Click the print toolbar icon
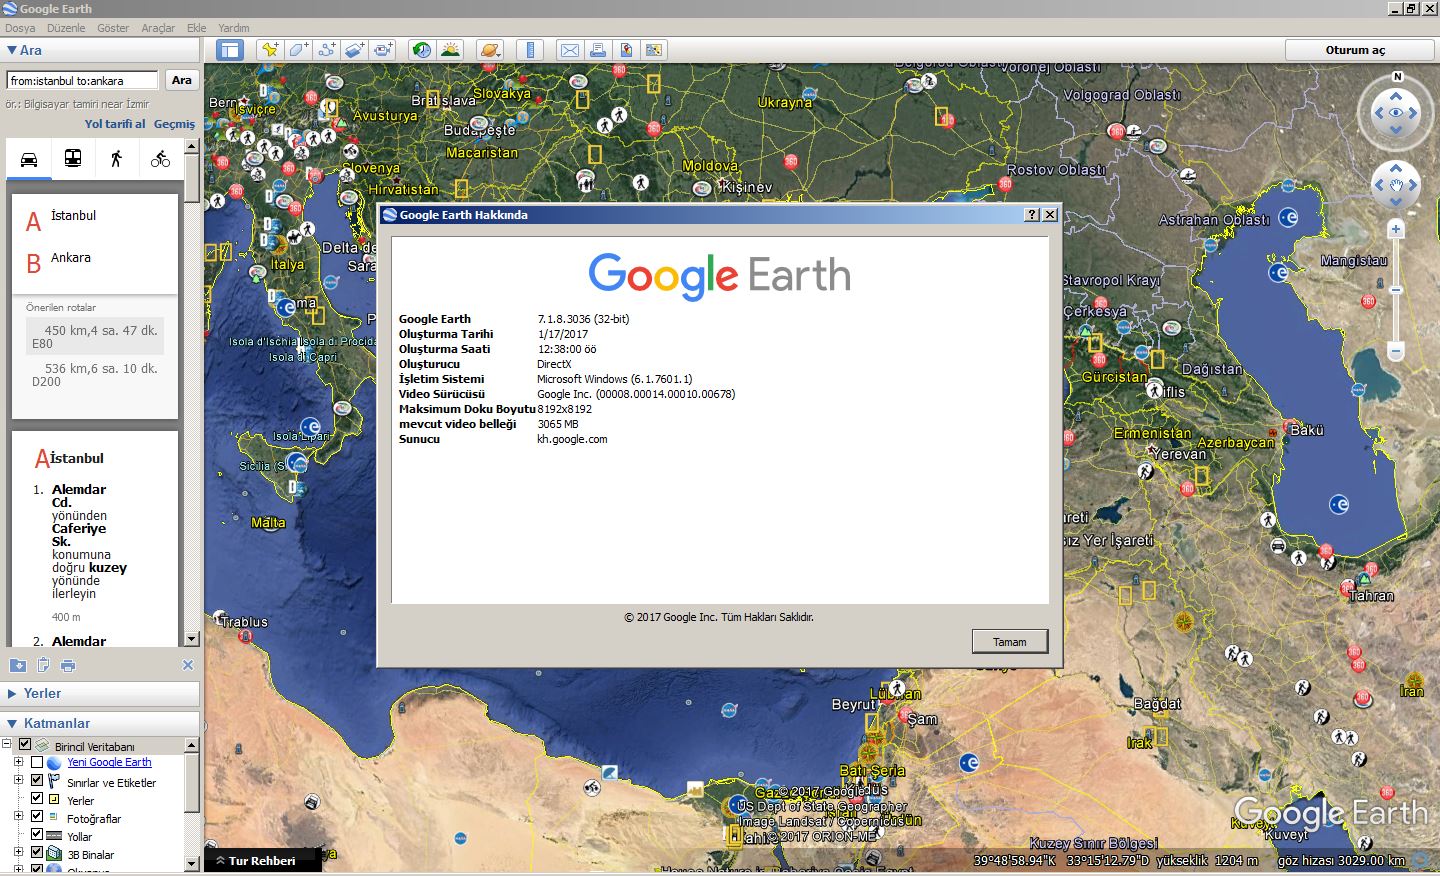This screenshot has width=1440, height=876. coord(598,50)
